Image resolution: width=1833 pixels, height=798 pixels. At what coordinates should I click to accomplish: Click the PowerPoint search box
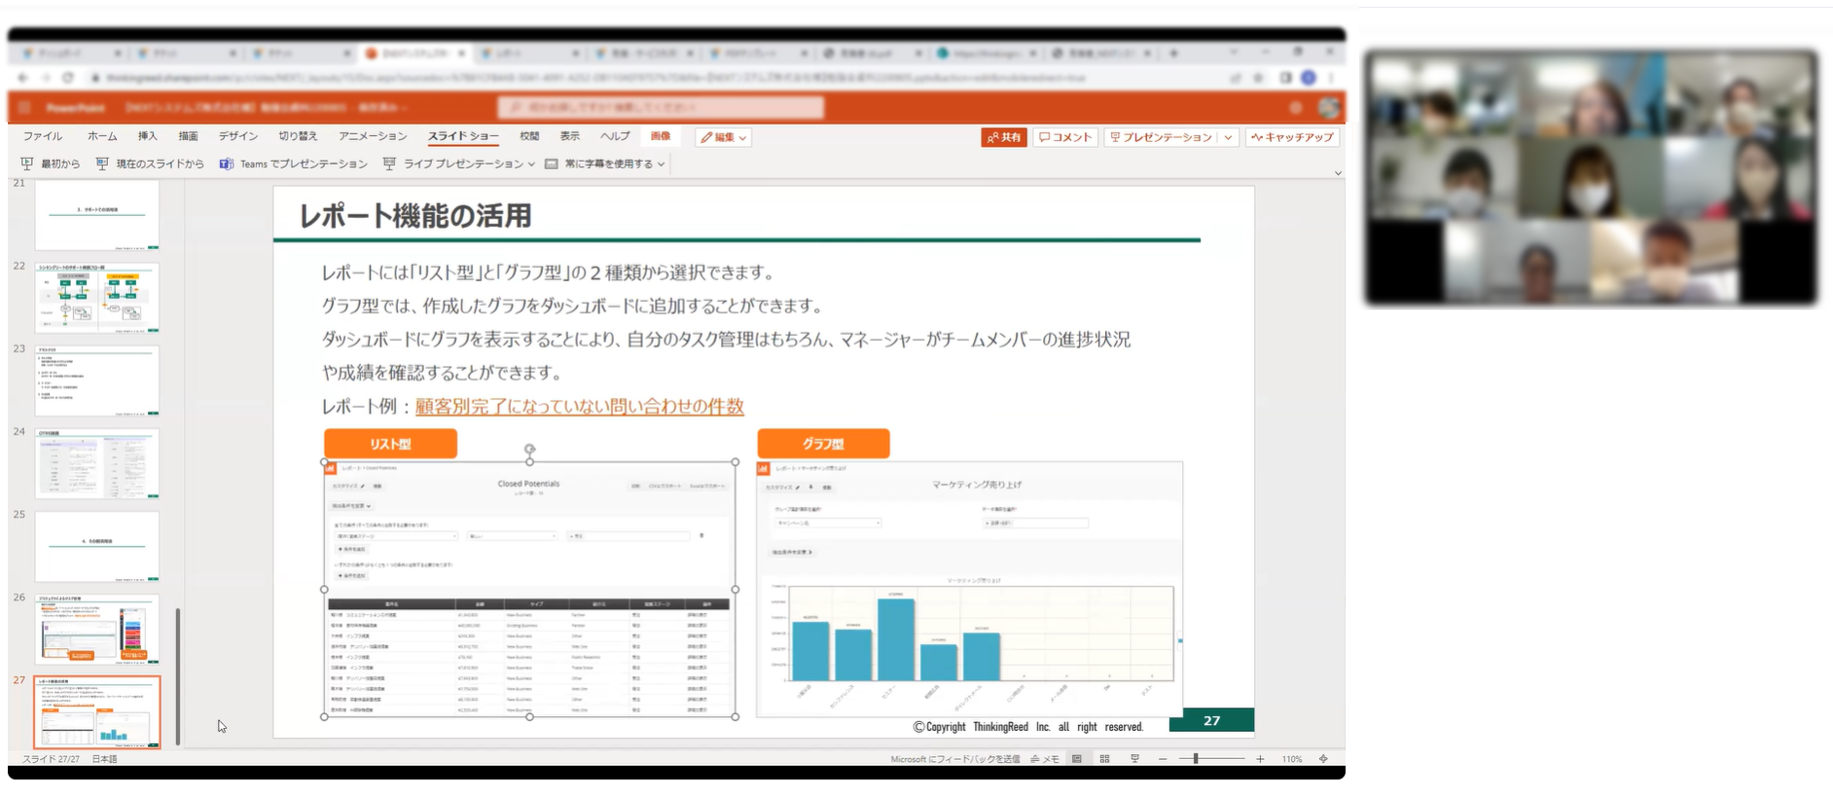(661, 107)
